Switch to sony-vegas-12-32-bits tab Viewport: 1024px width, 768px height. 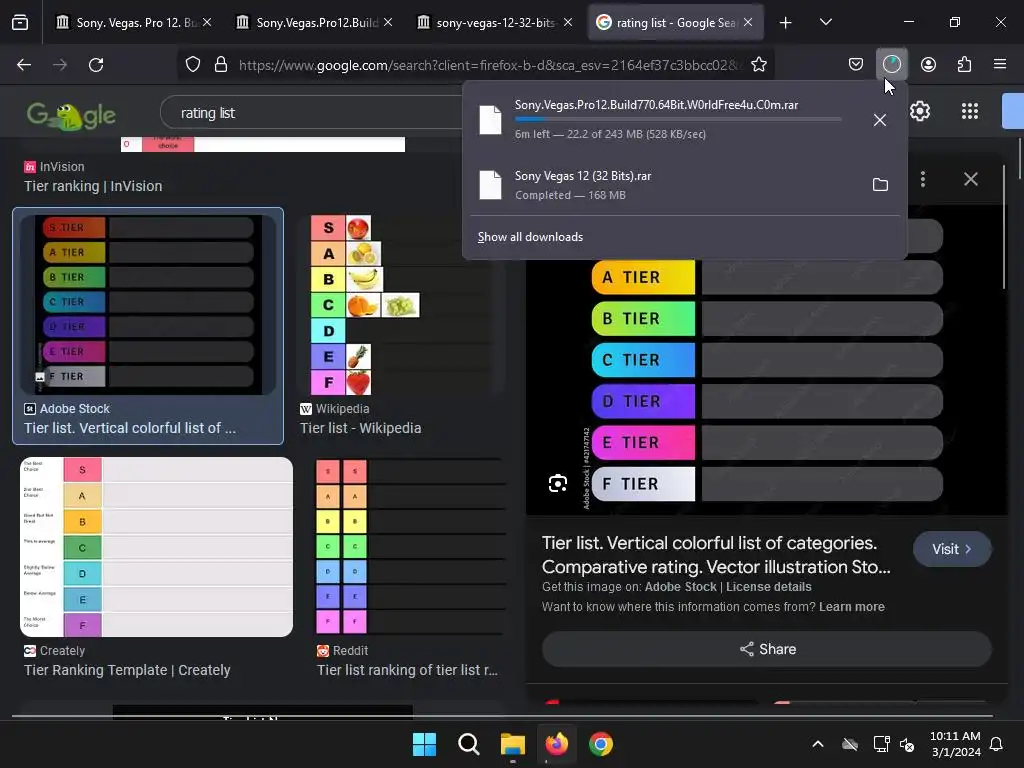(x=494, y=22)
